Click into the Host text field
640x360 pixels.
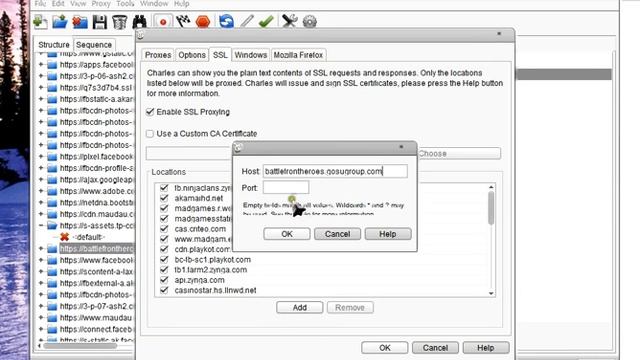point(335,171)
